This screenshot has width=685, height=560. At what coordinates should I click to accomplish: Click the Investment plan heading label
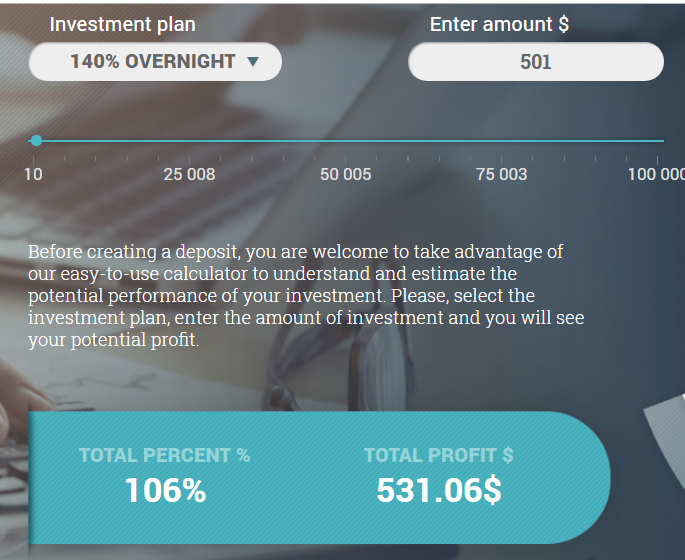pos(122,25)
